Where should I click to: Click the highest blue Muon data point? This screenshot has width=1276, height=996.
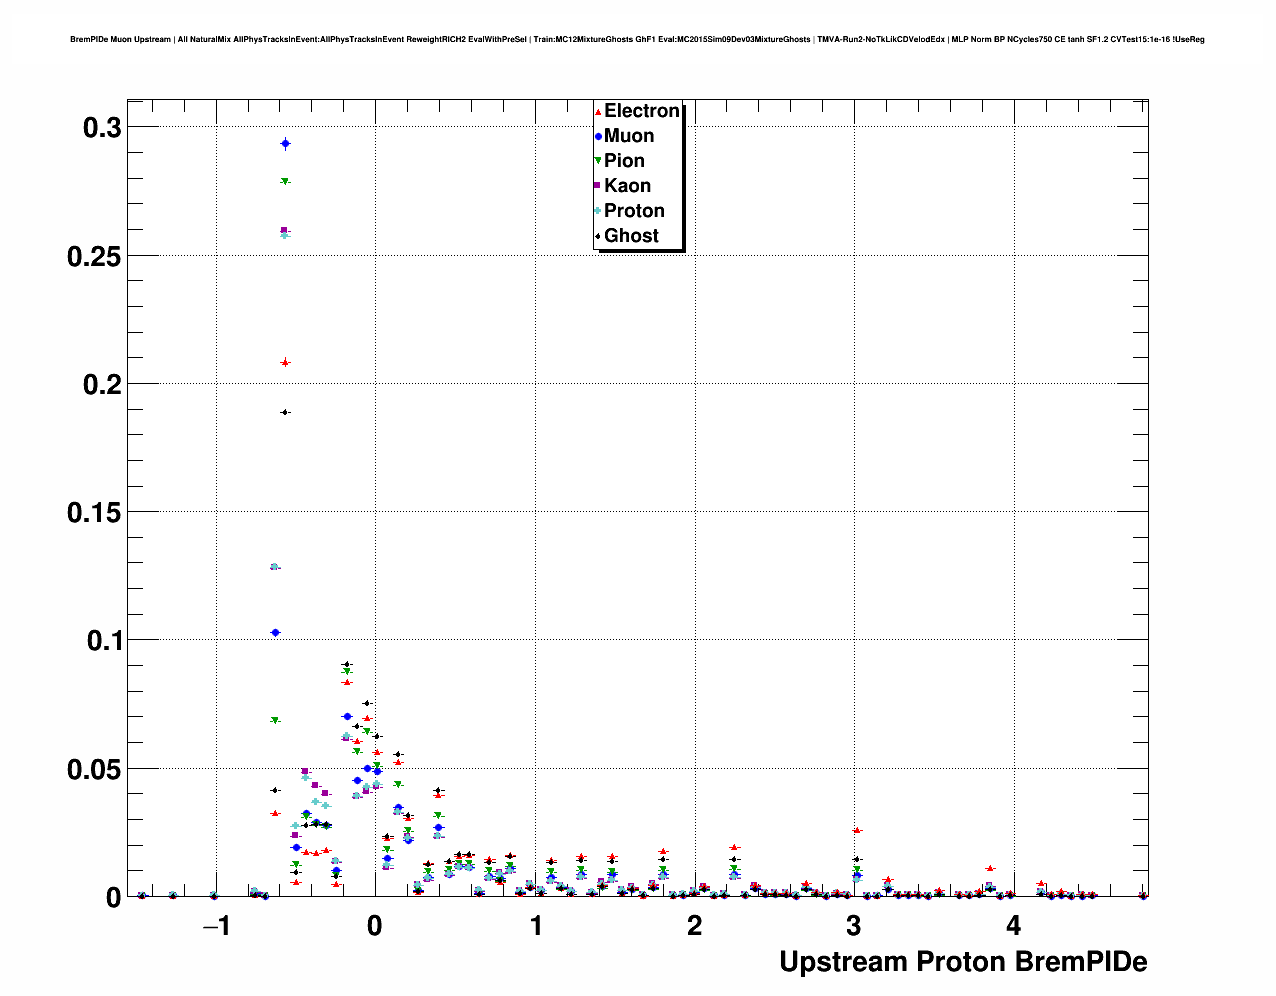[x=285, y=144]
